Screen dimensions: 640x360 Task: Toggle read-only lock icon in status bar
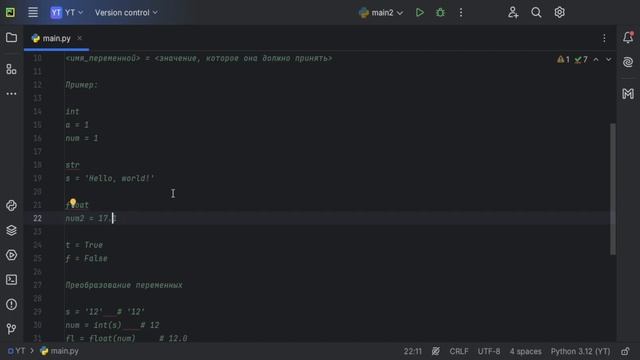[x=625, y=351]
